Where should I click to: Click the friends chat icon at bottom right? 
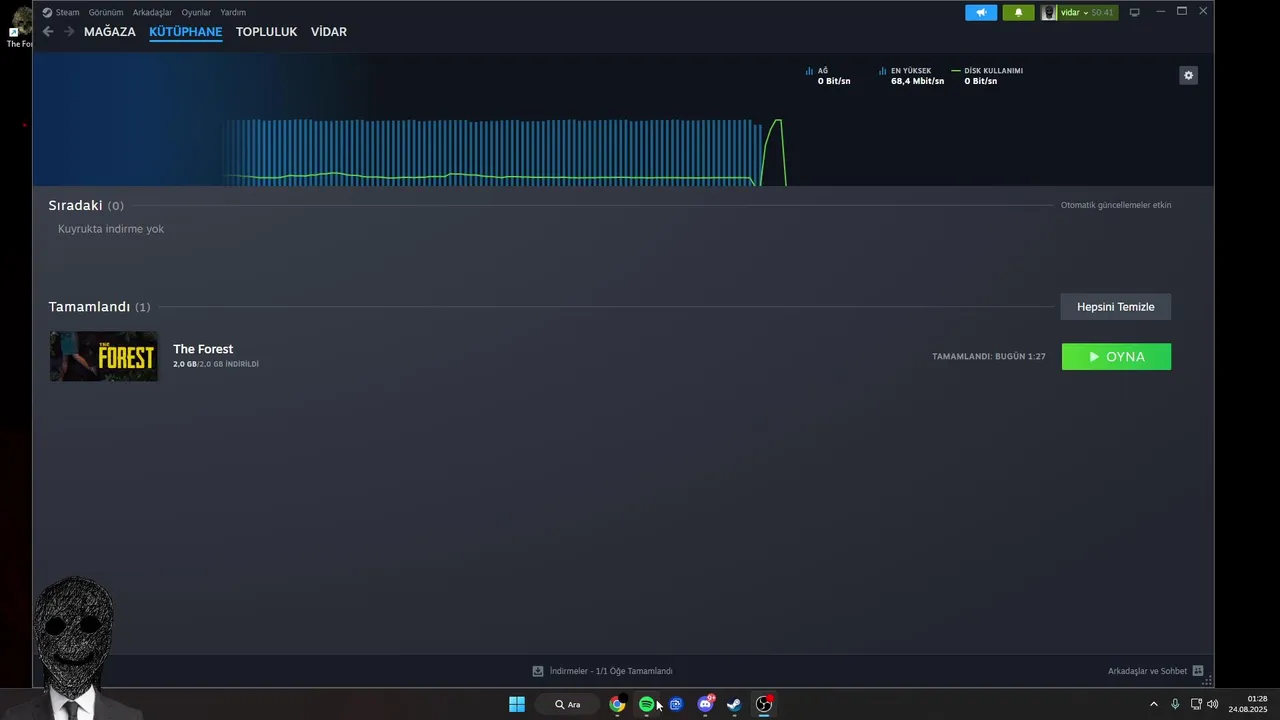coord(1198,671)
